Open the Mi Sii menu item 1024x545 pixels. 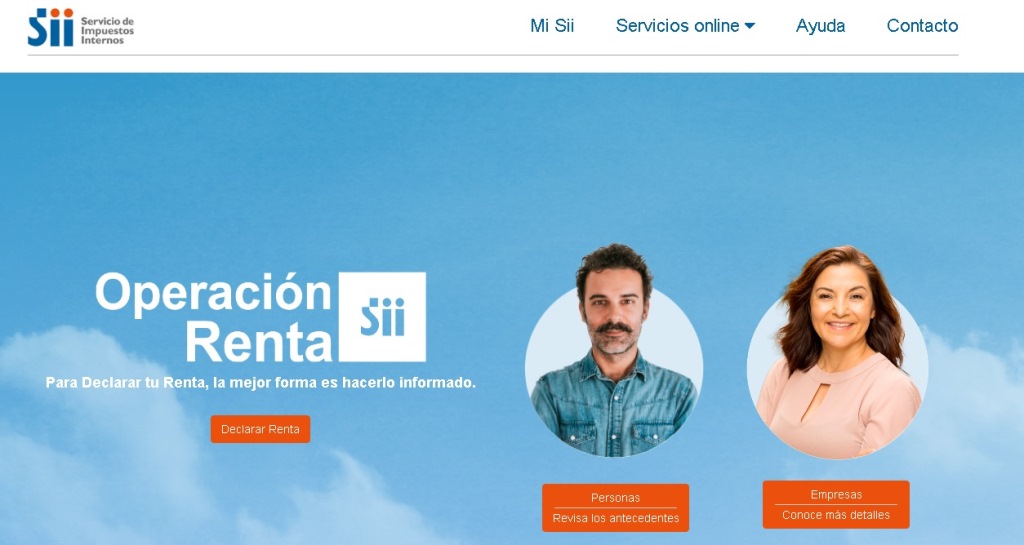click(x=552, y=26)
